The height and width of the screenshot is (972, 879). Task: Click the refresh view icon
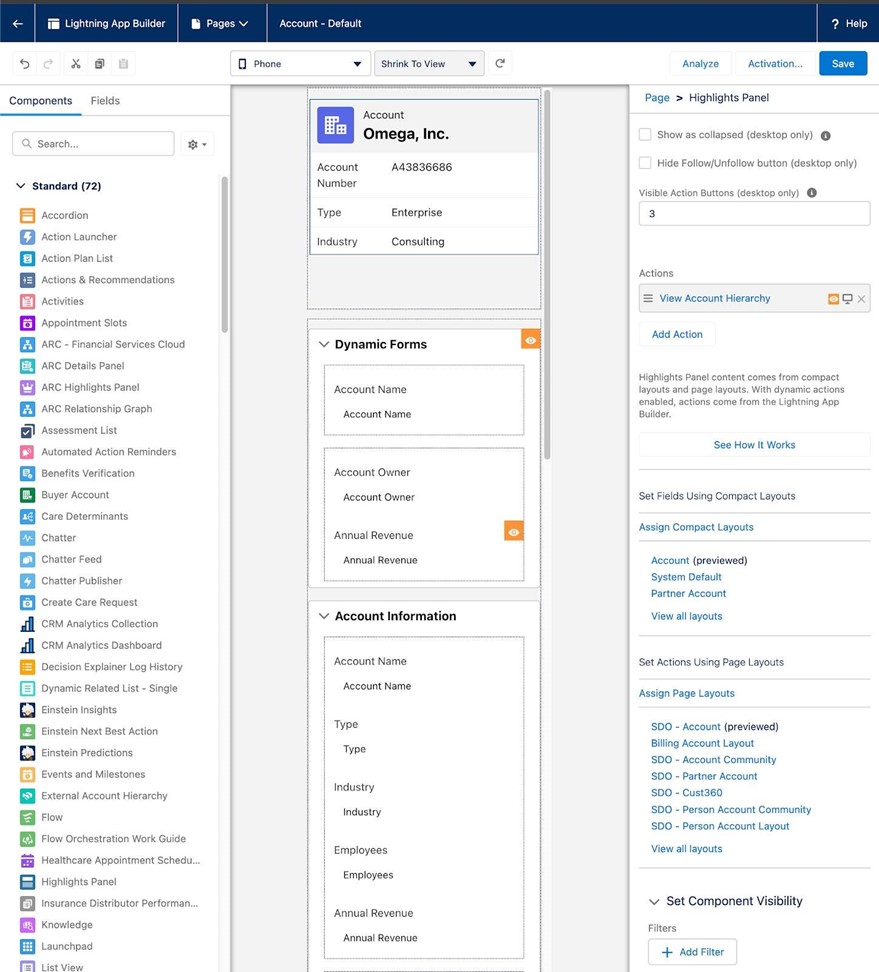click(x=500, y=63)
